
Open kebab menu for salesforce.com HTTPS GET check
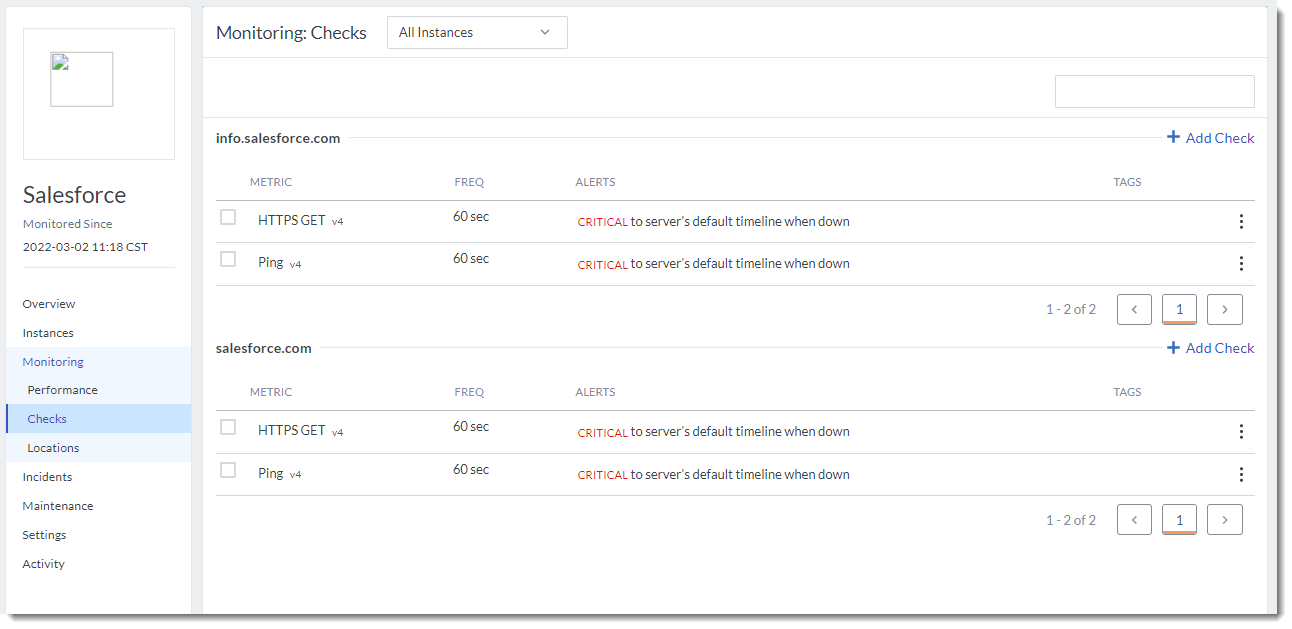1241,432
